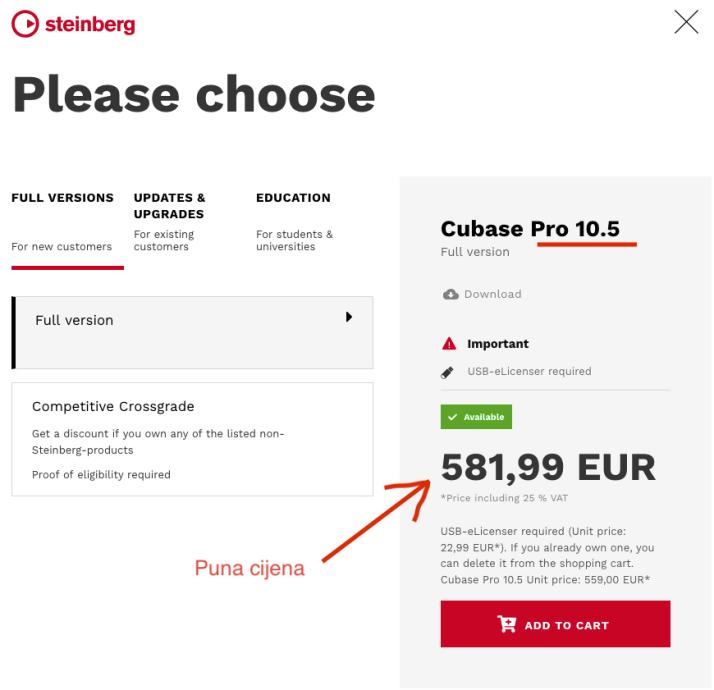Click the Cubase Pro 10.5 title
The image size is (714, 690).
530,229
